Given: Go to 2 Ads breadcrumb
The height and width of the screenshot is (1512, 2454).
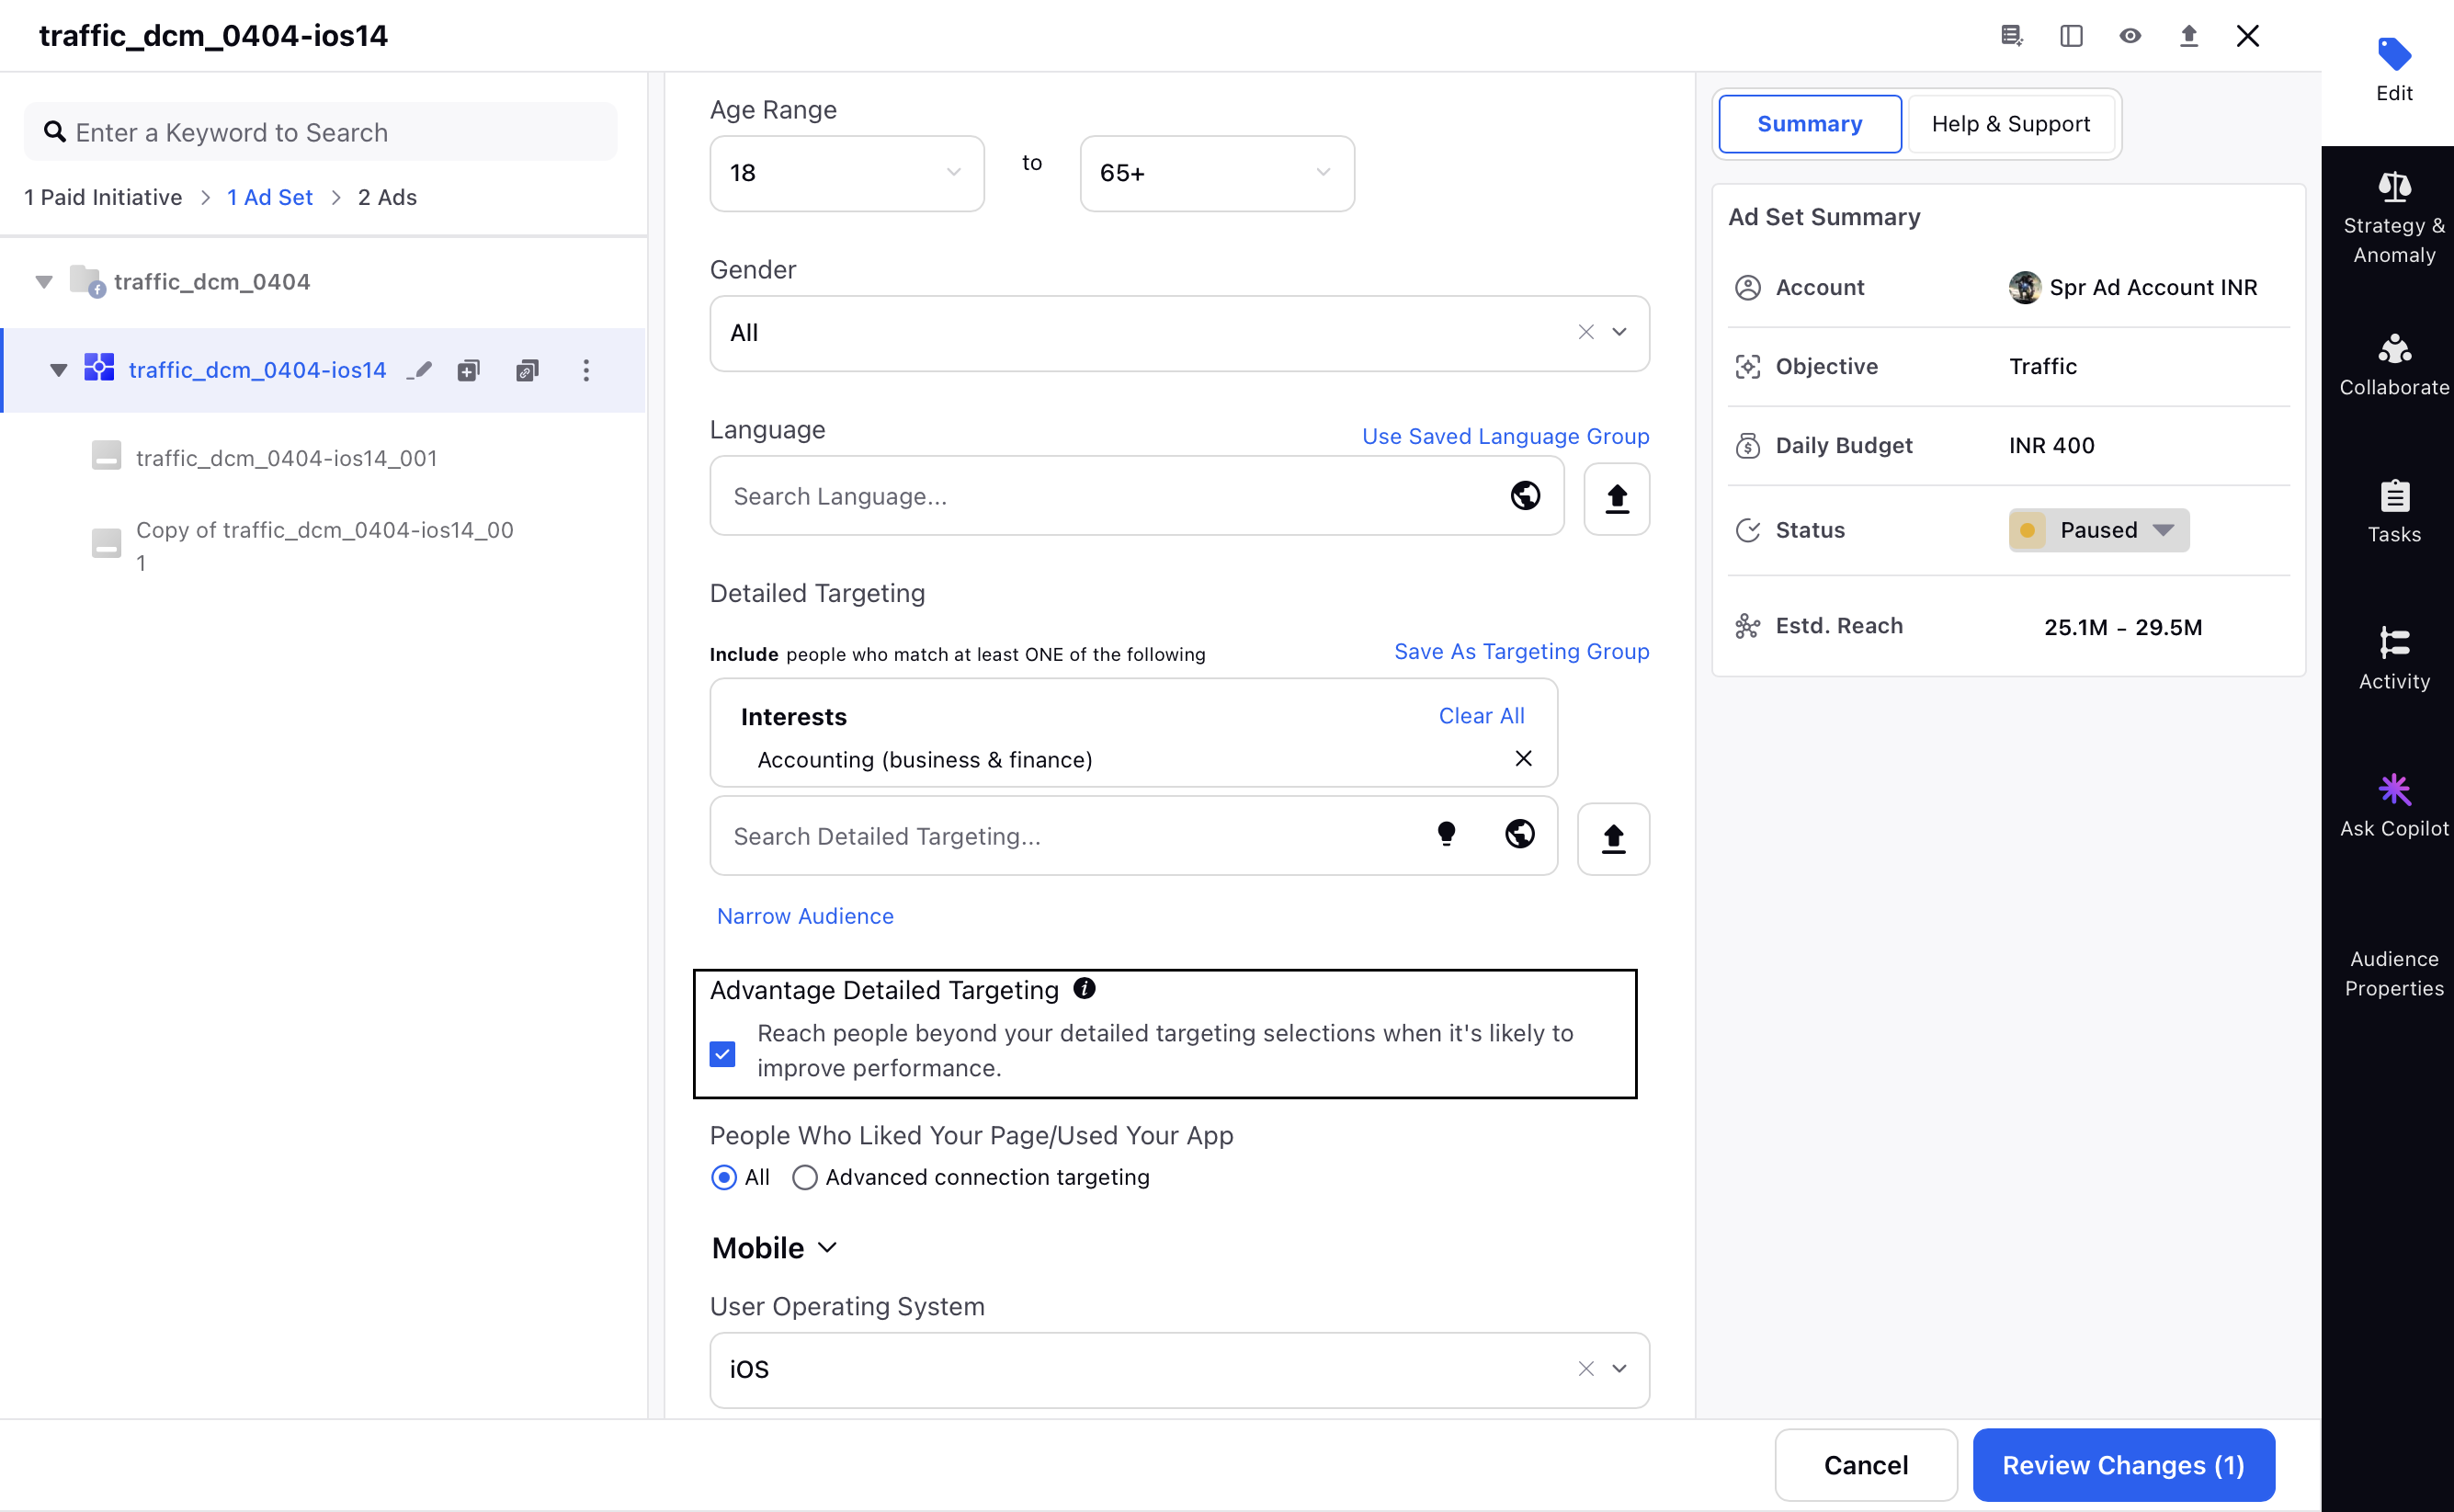Looking at the screenshot, I should tap(387, 197).
